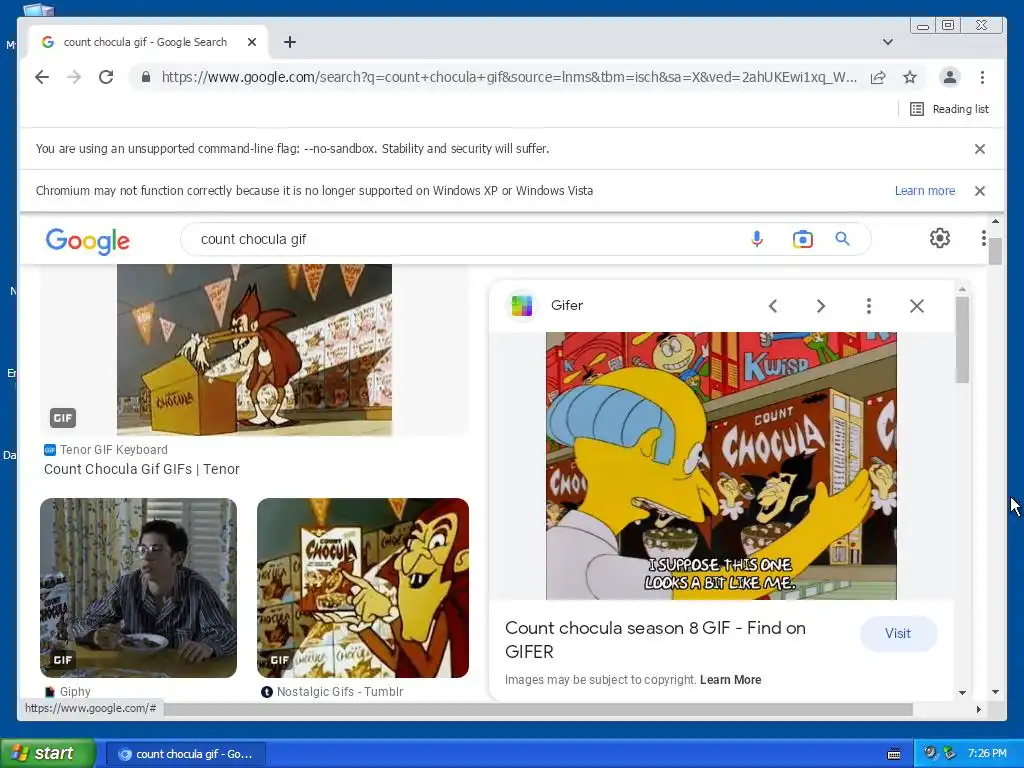Search by image with camera icon
Image resolution: width=1024 pixels, height=768 pixels.
click(803, 239)
